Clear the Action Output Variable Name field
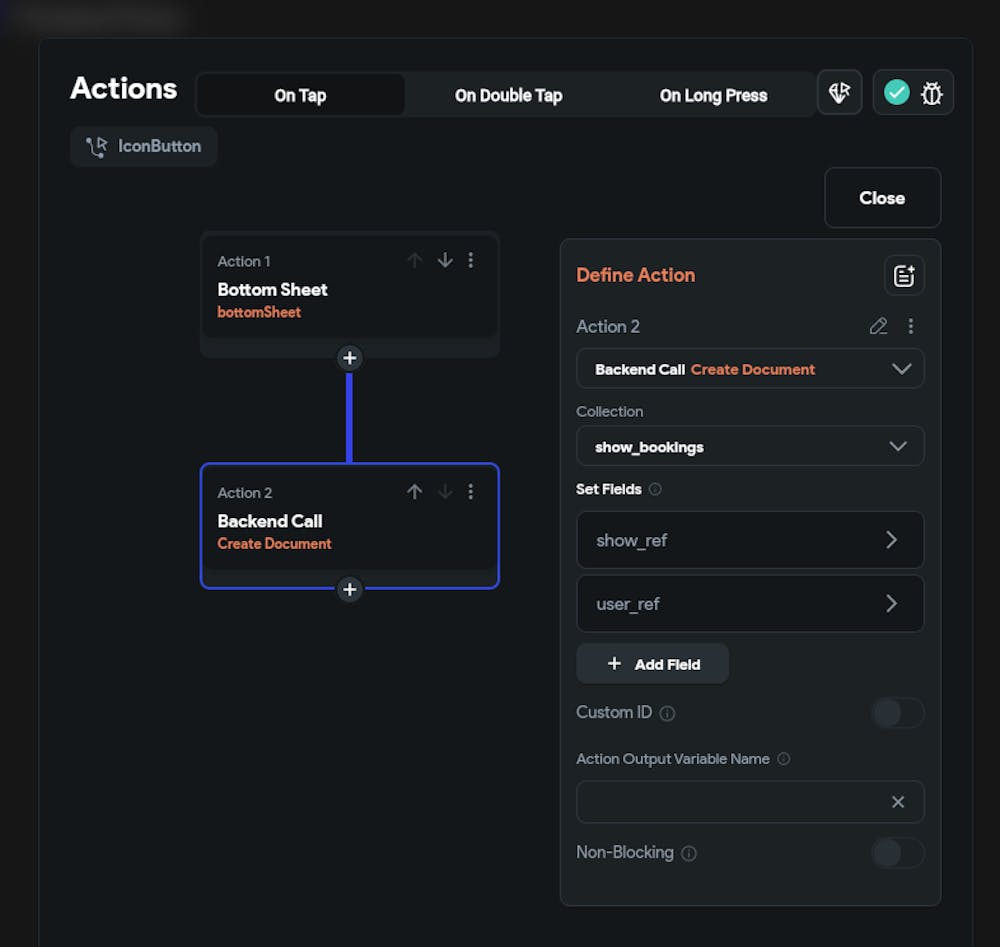This screenshot has width=1000, height=947. [x=897, y=801]
